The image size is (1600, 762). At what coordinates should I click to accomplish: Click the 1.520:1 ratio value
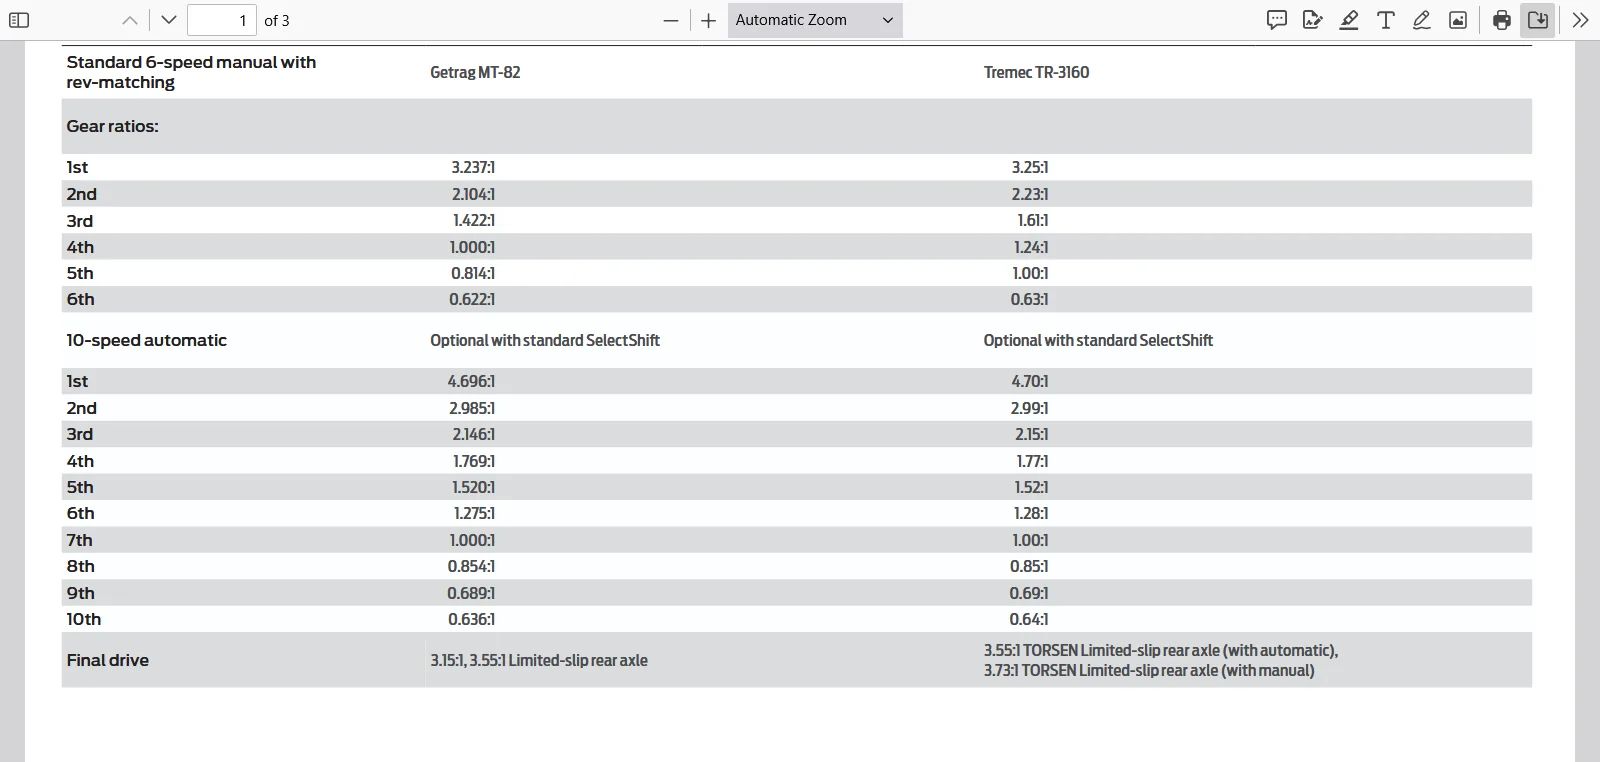[474, 487]
